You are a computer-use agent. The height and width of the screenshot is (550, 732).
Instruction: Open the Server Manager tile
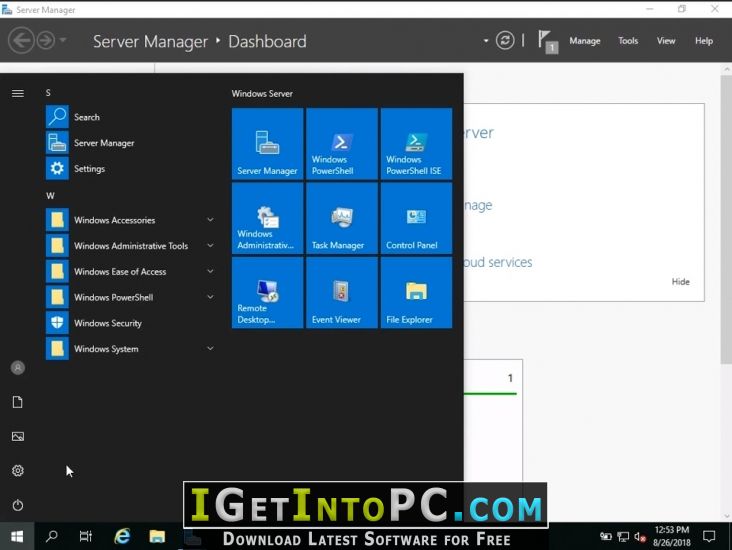(x=267, y=144)
